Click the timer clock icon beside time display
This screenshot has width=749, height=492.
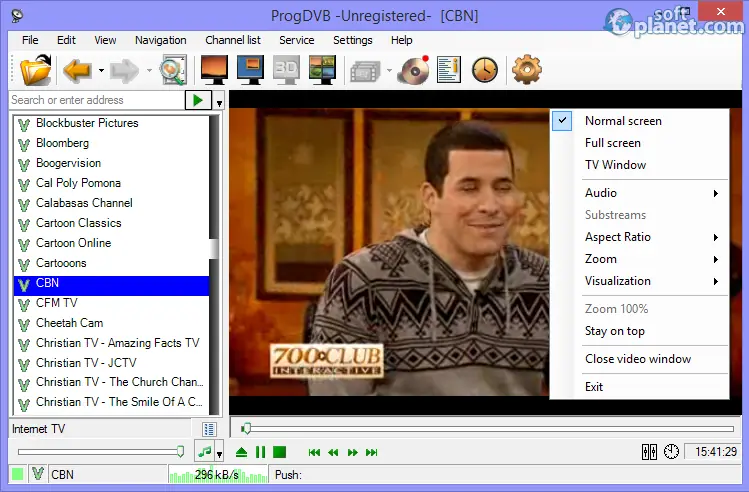pyautogui.click(x=671, y=451)
